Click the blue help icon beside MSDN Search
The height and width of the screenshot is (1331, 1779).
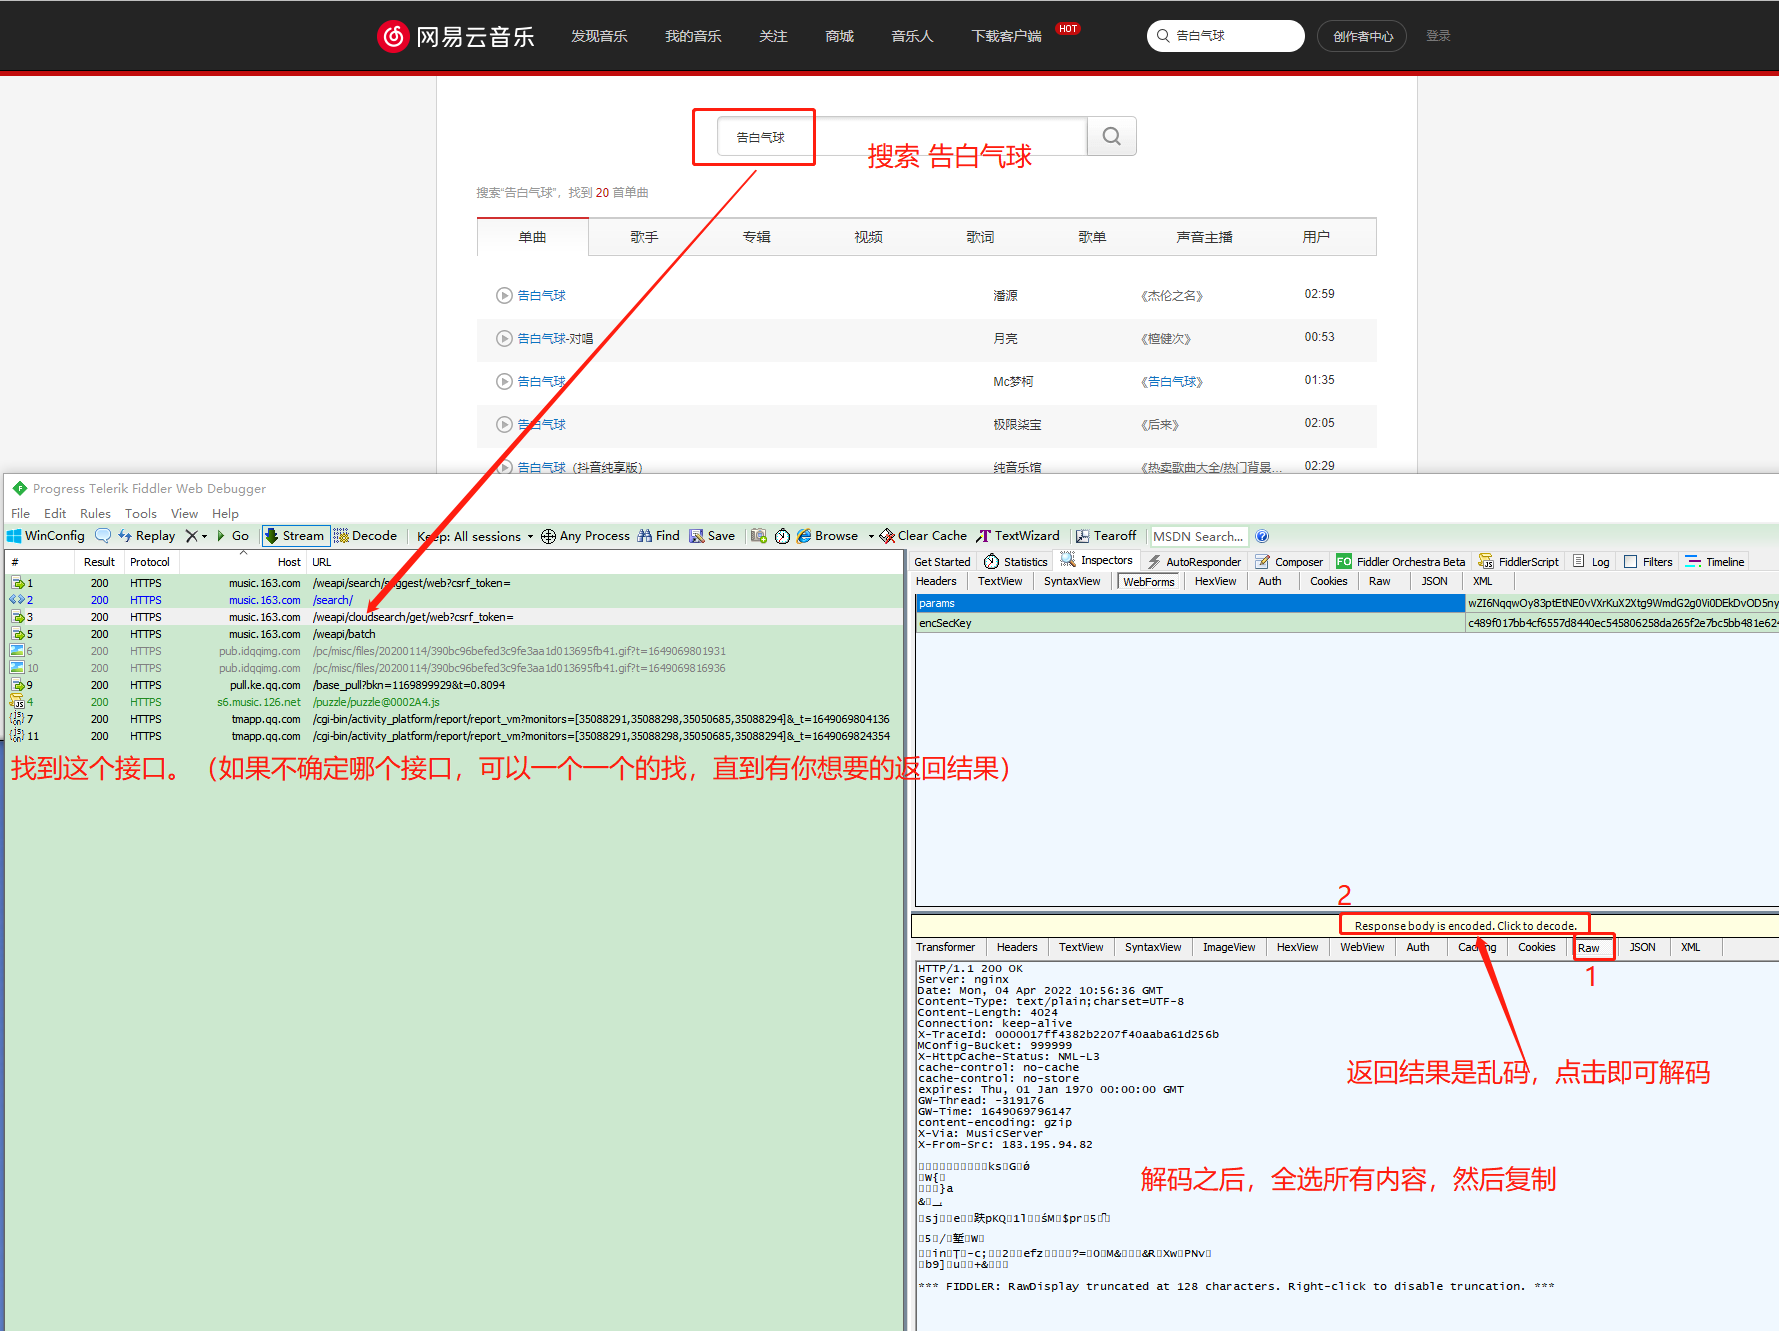(1262, 536)
